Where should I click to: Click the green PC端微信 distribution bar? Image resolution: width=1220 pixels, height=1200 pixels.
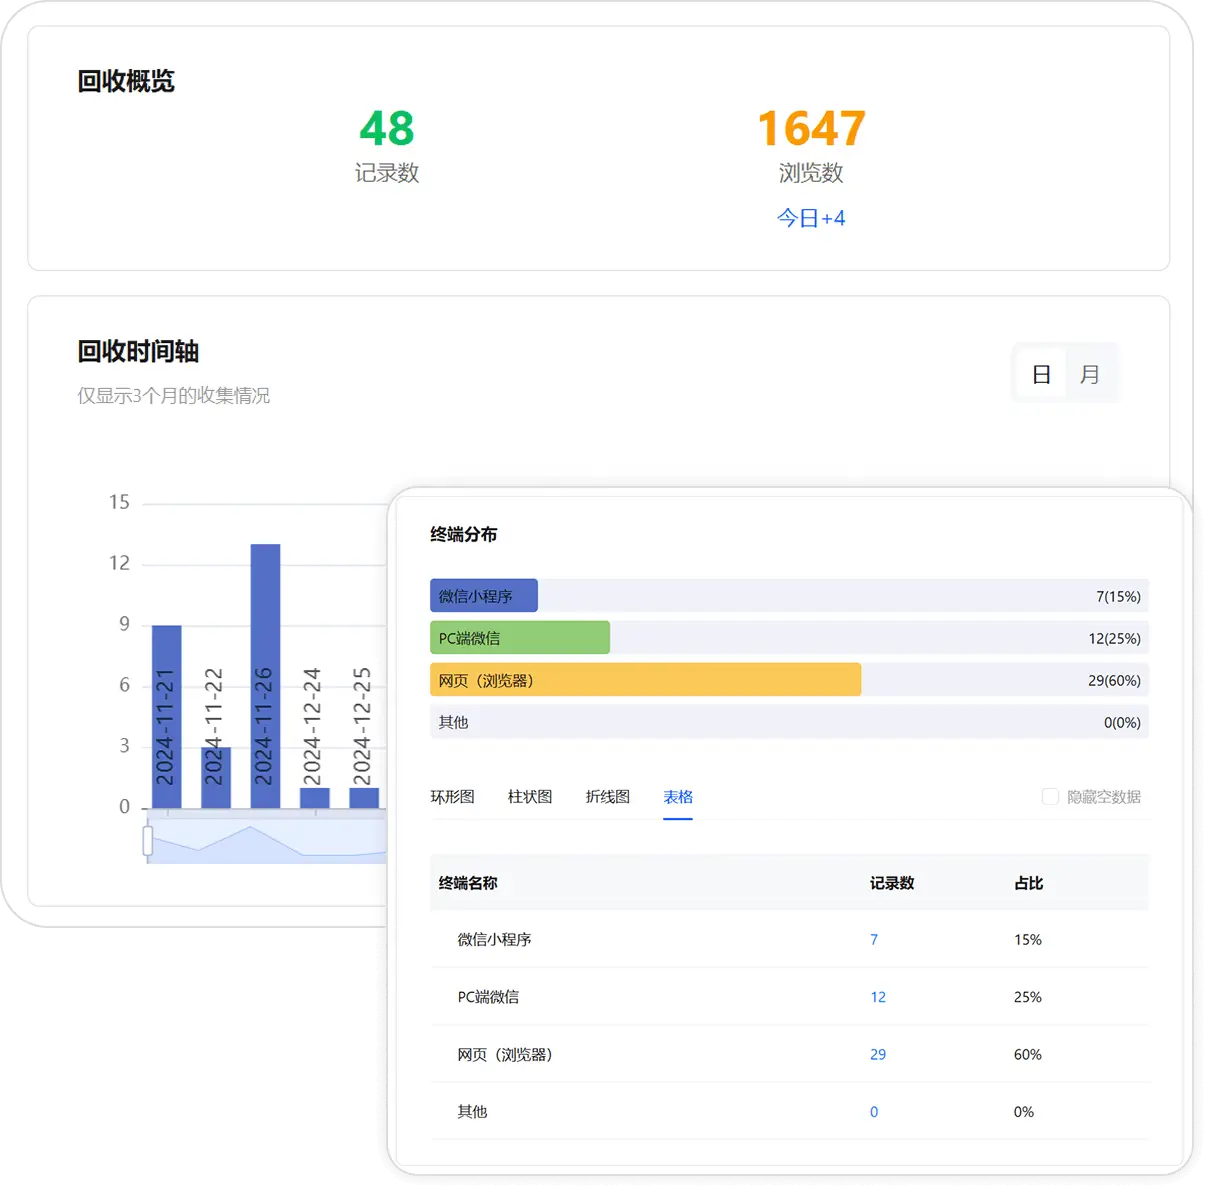click(520, 638)
